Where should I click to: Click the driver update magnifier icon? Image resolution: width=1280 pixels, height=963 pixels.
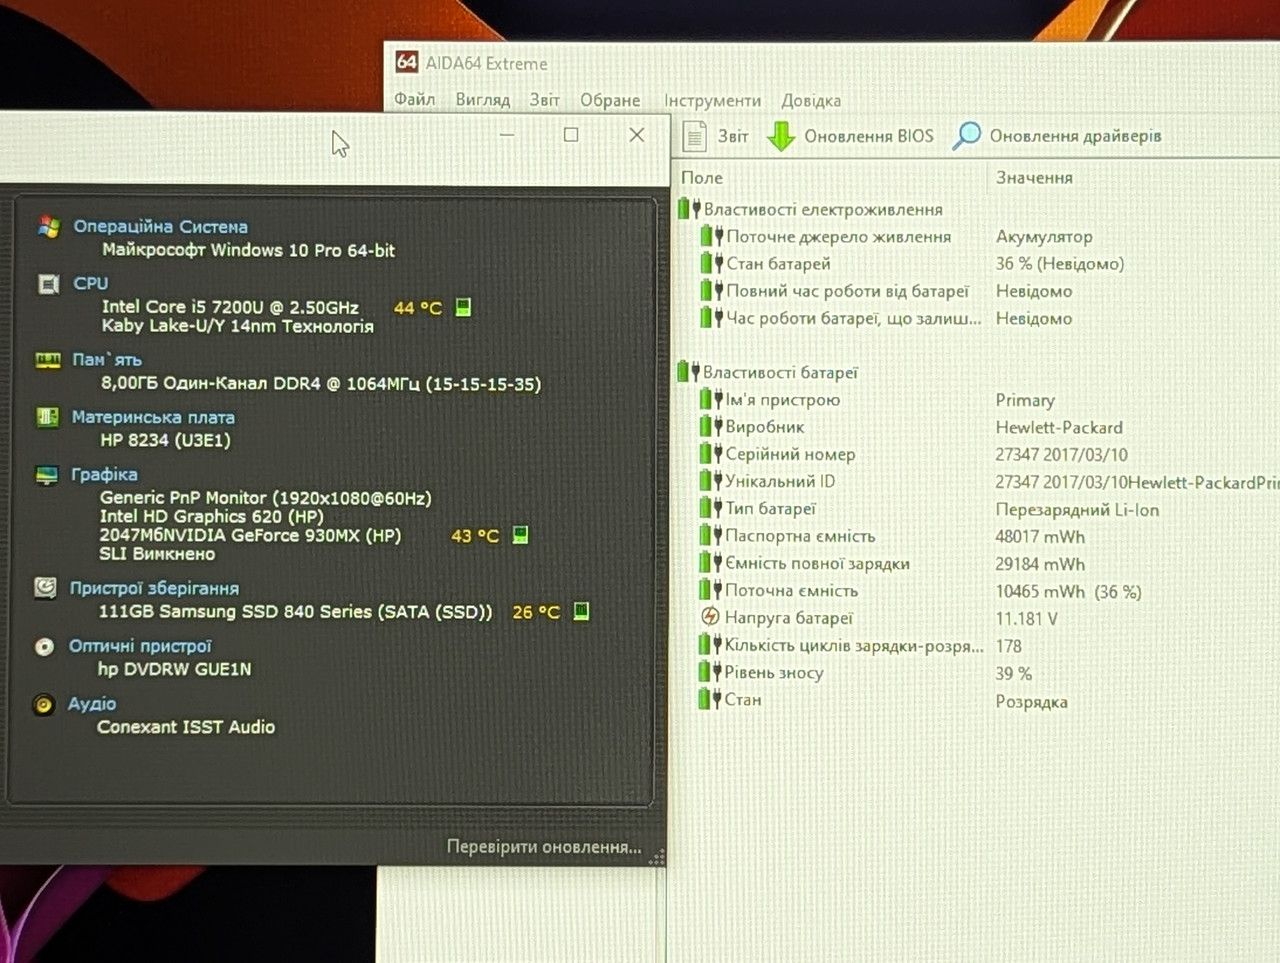click(966, 135)
